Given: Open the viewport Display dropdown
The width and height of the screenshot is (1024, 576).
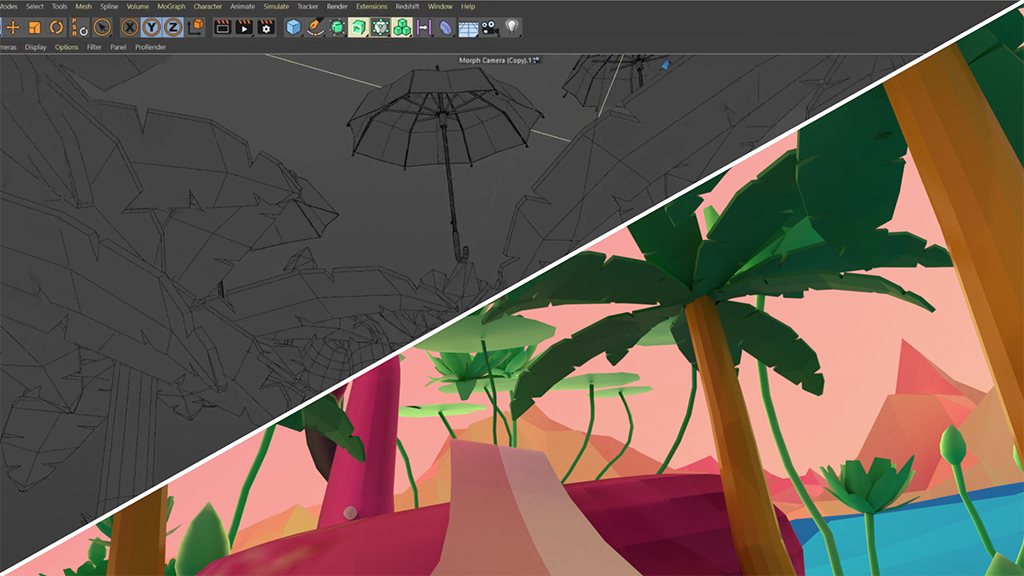Looking at the screenshot, I should (x=36, y=47).
